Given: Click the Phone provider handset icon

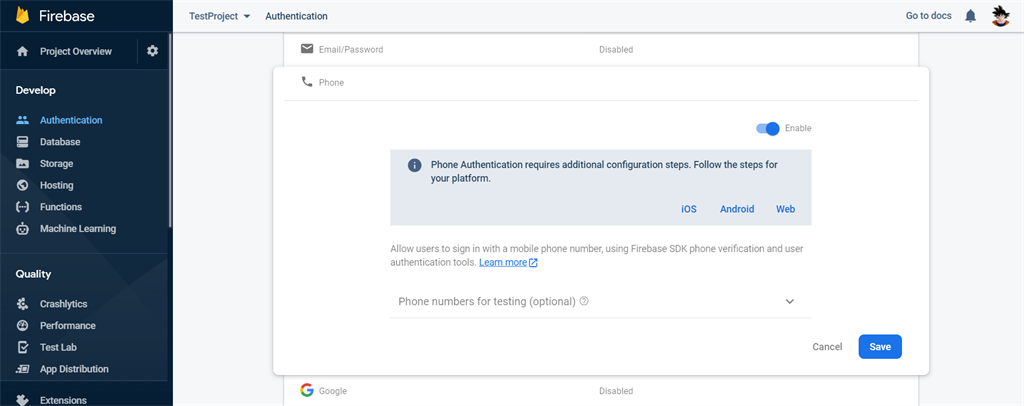Looking at the screenshot, I should click(x=307, y=82).
